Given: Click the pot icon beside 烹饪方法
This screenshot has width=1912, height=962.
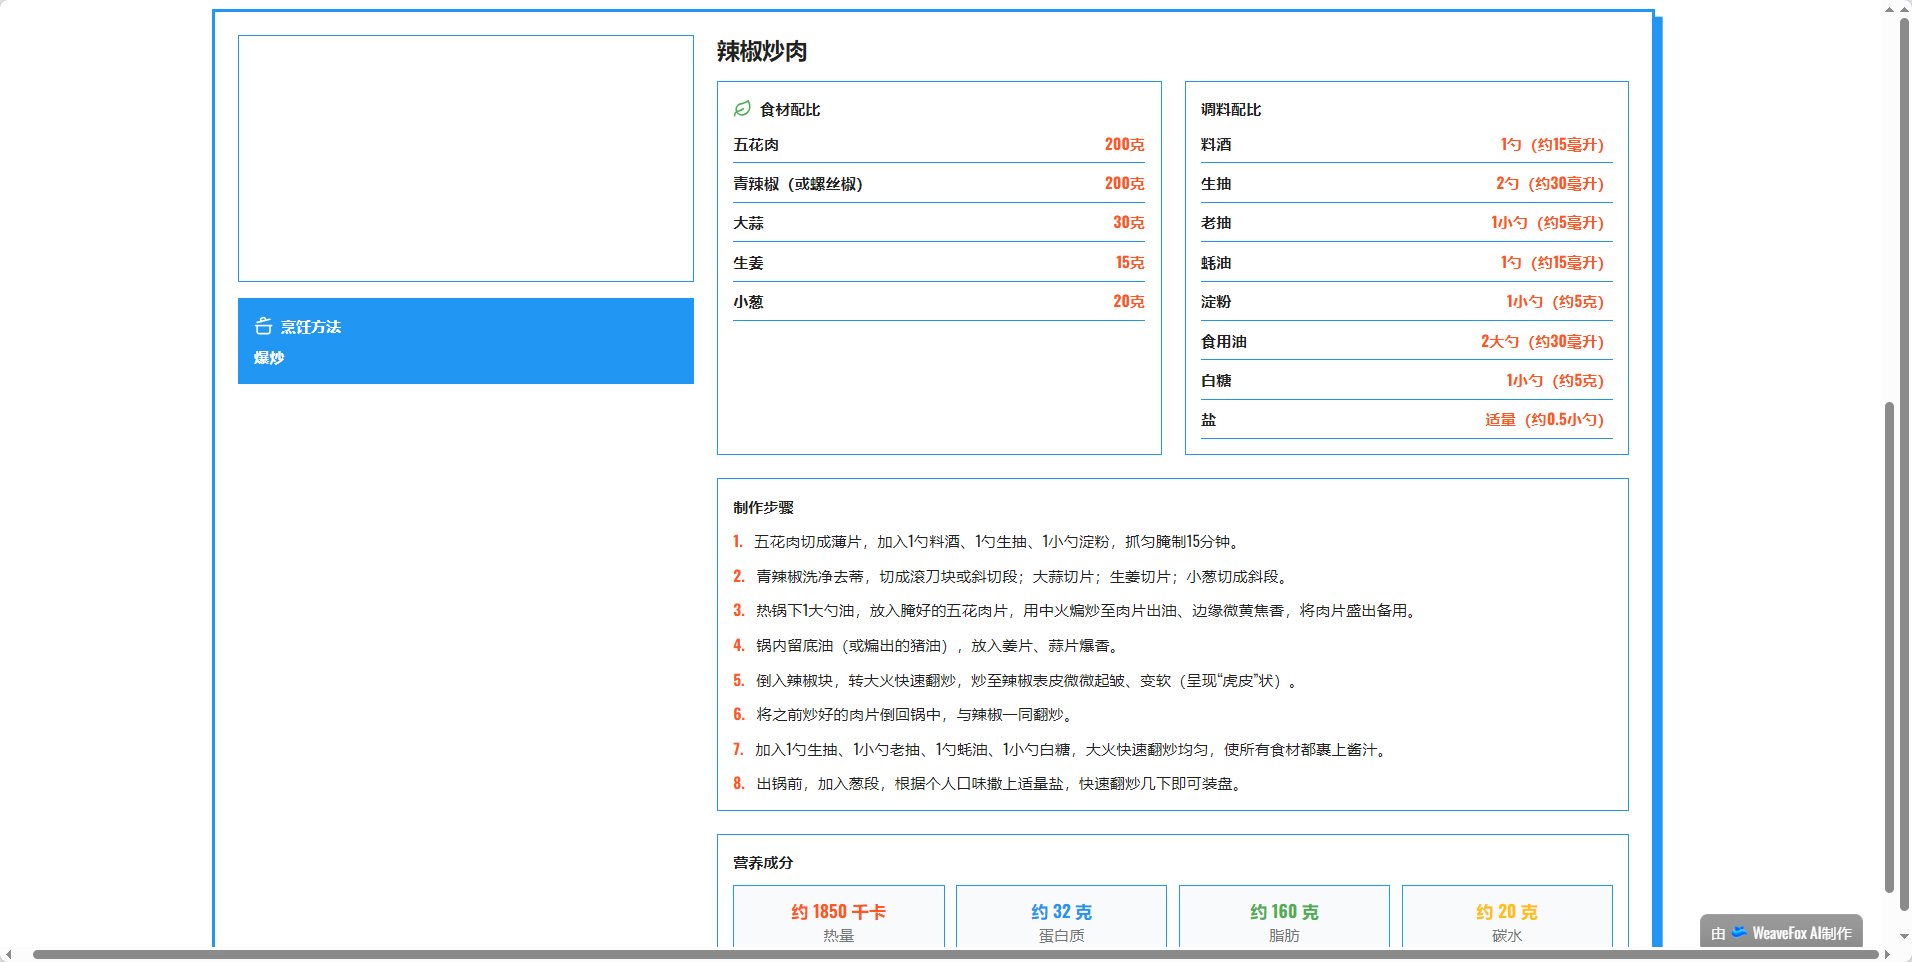Looking at the screenshot, I should 263,326.
